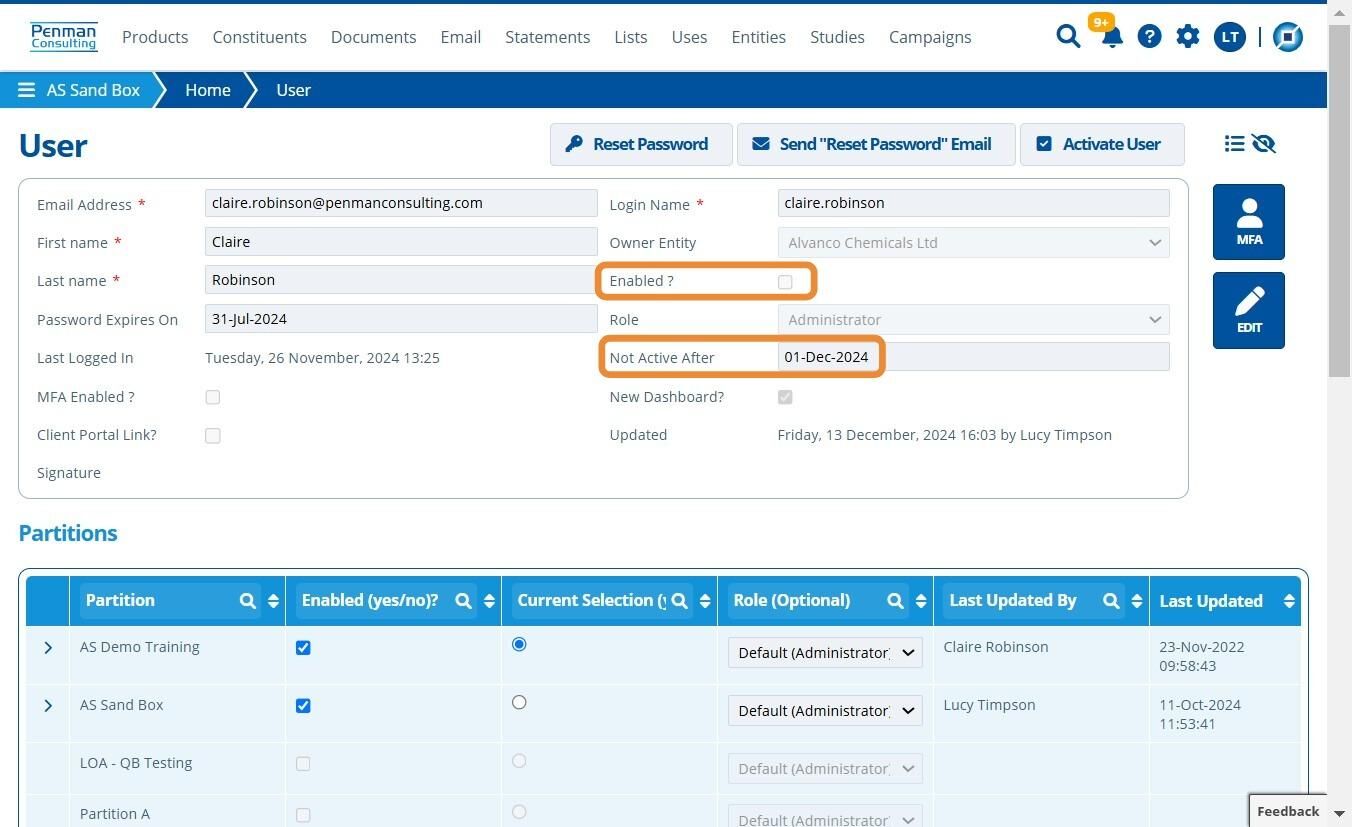Expand the AS Demo Training row
Image resolution: width=1352 pixels, height=827 pixels.
tap(48, 648)
